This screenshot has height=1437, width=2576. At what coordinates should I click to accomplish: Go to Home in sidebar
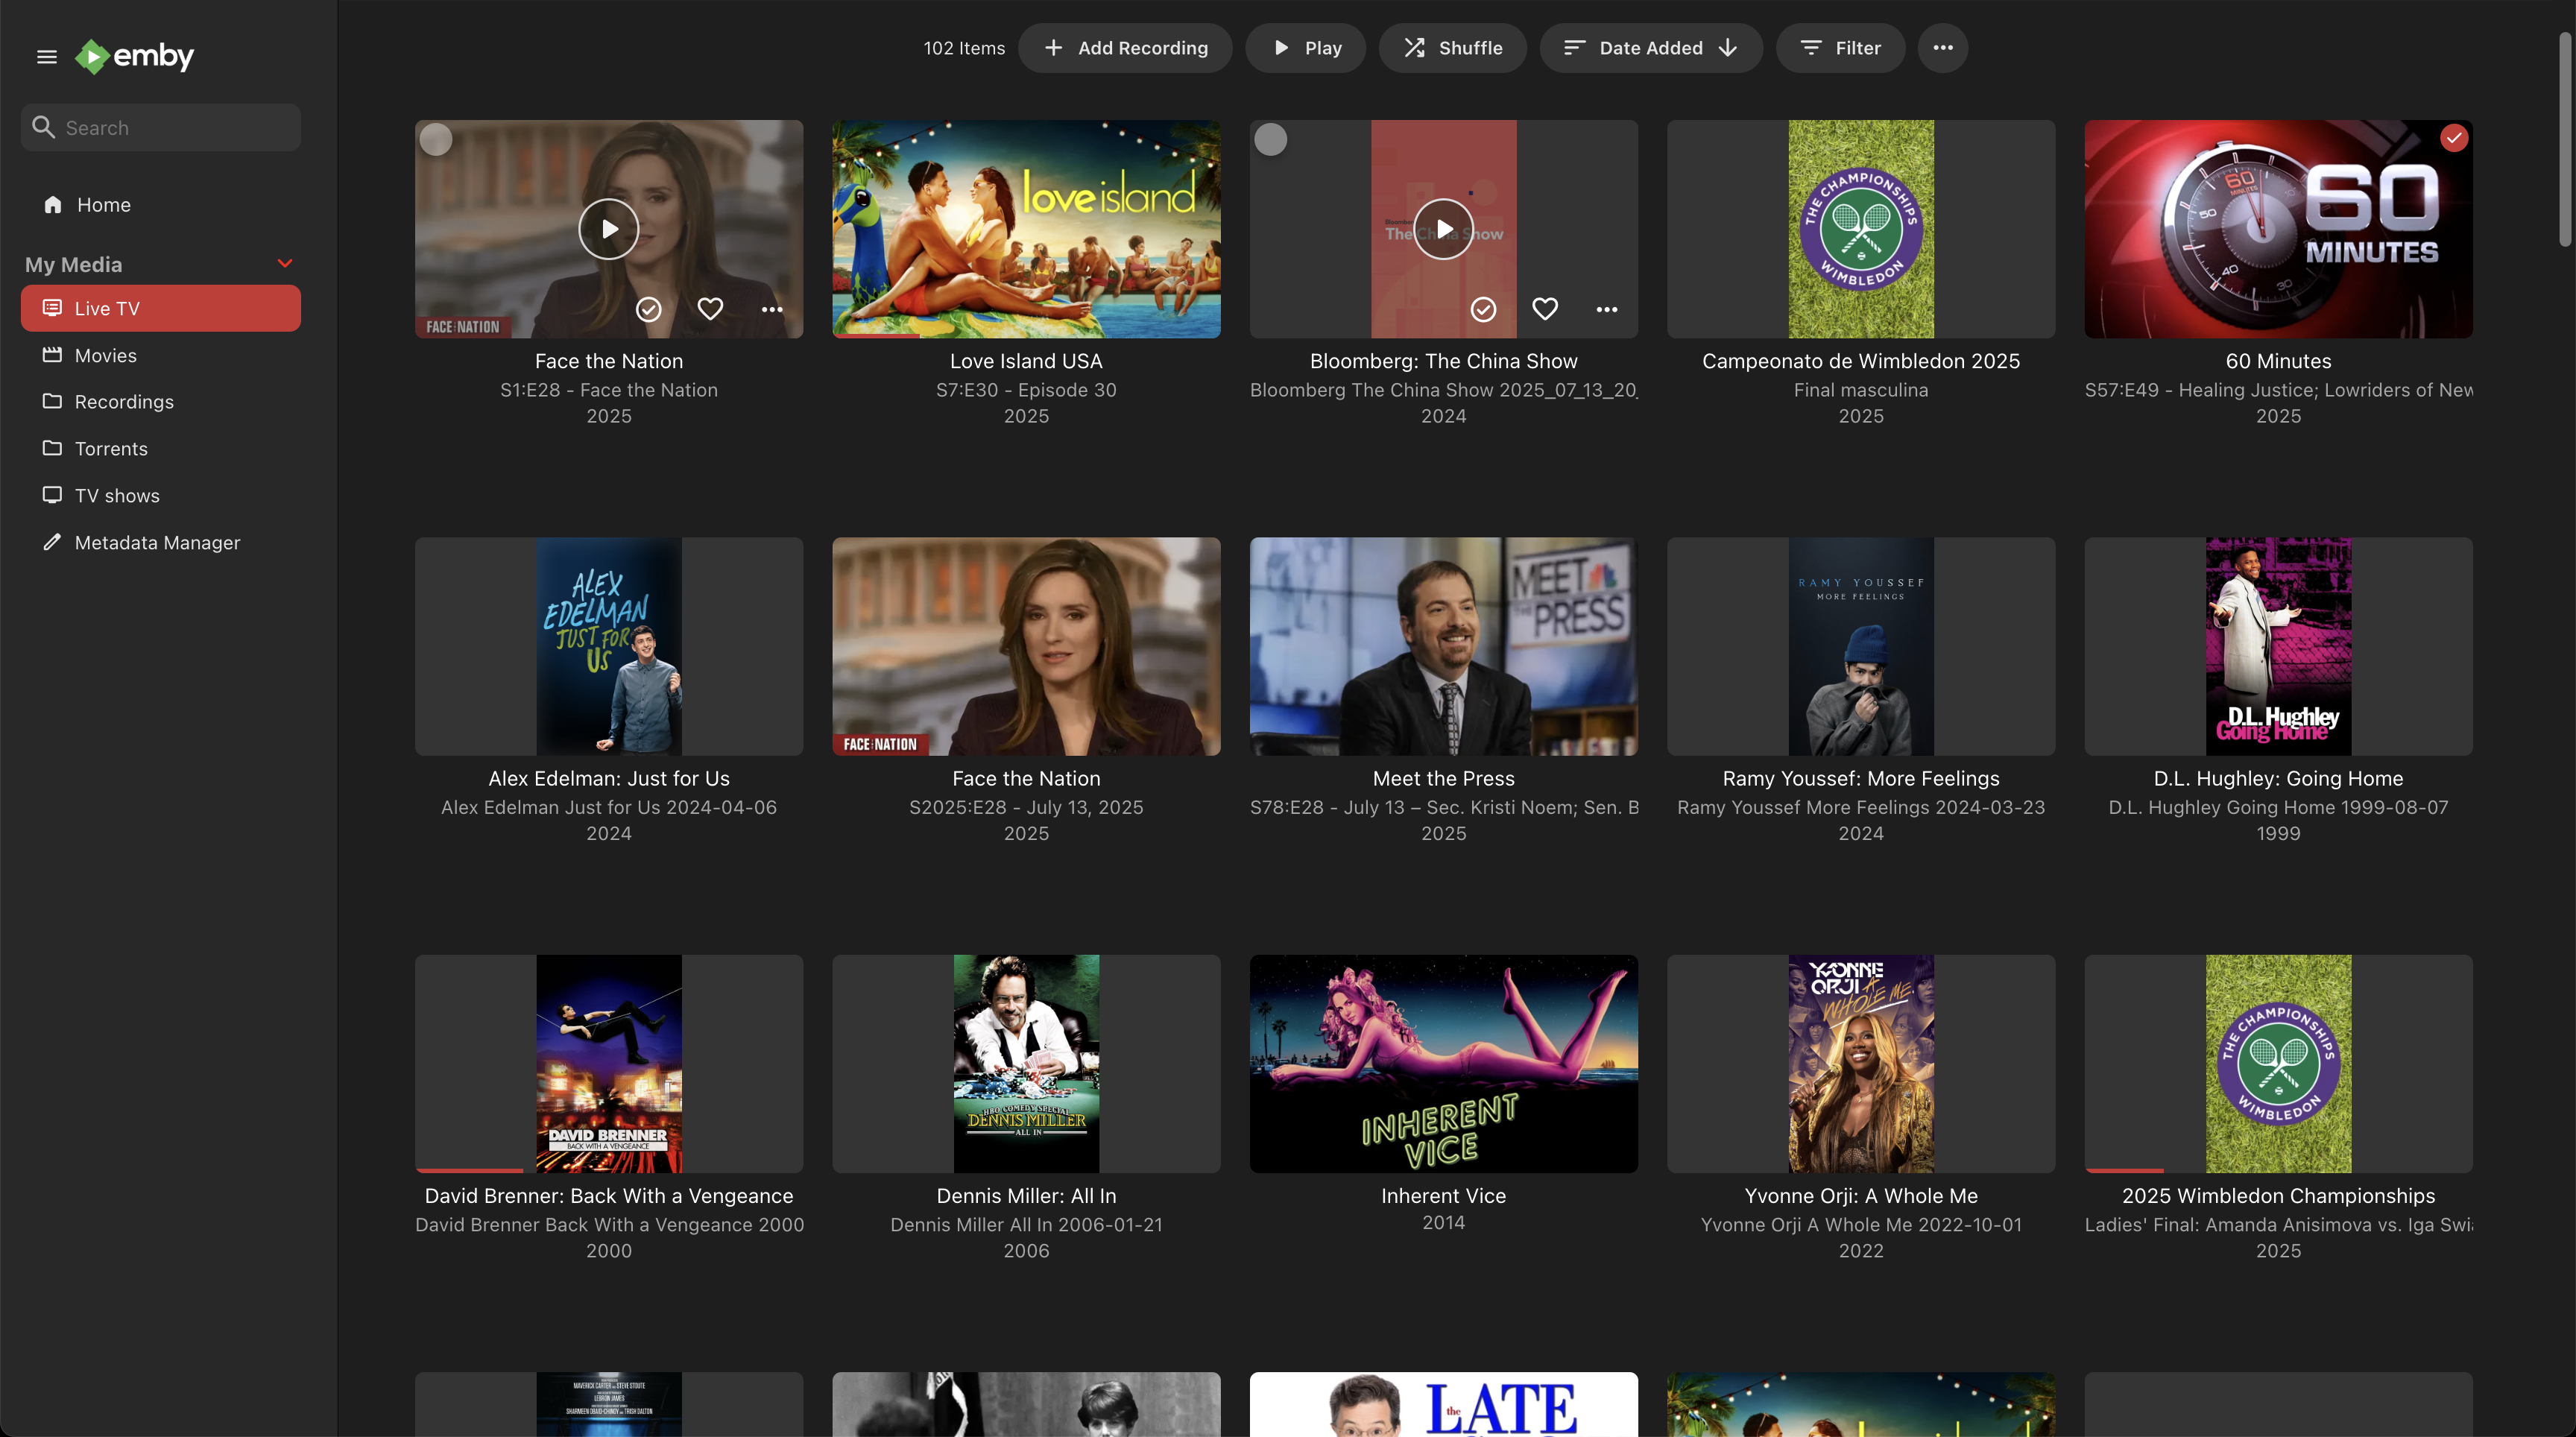tap(160, 204)
